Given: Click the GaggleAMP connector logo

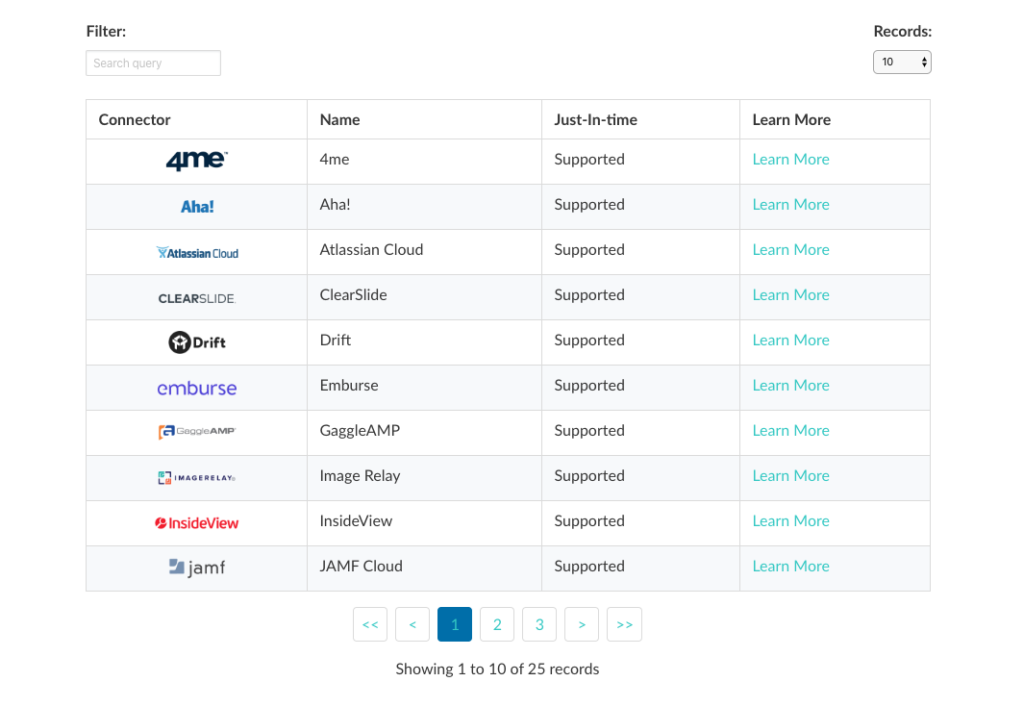Looking at the screenshot, I should 197,432.
